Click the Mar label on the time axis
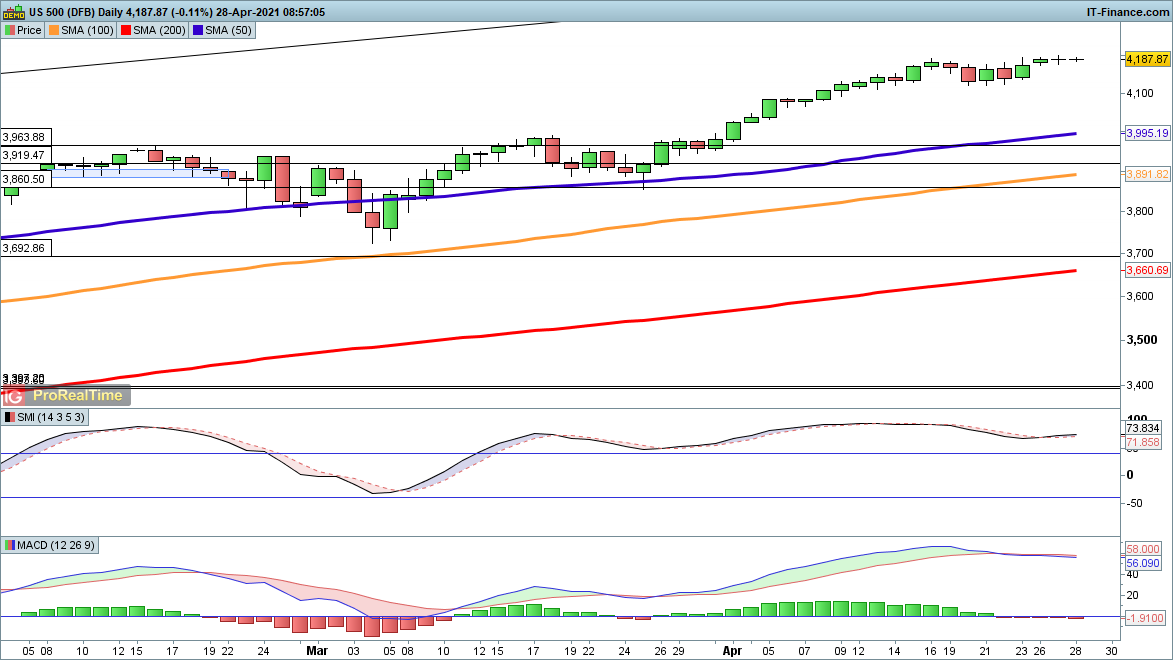The image size is (1173, 660). pyautogui.click(x=317, y=649)
